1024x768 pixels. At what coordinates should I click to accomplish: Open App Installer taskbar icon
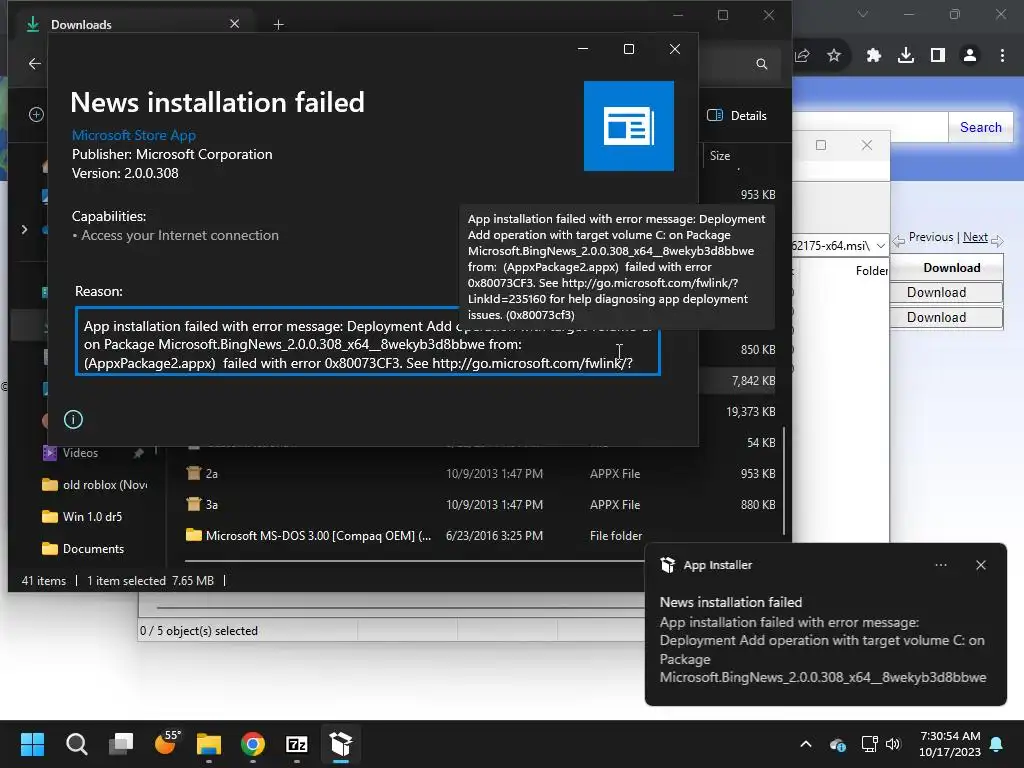pyautogui.click(x=341, y=744)
